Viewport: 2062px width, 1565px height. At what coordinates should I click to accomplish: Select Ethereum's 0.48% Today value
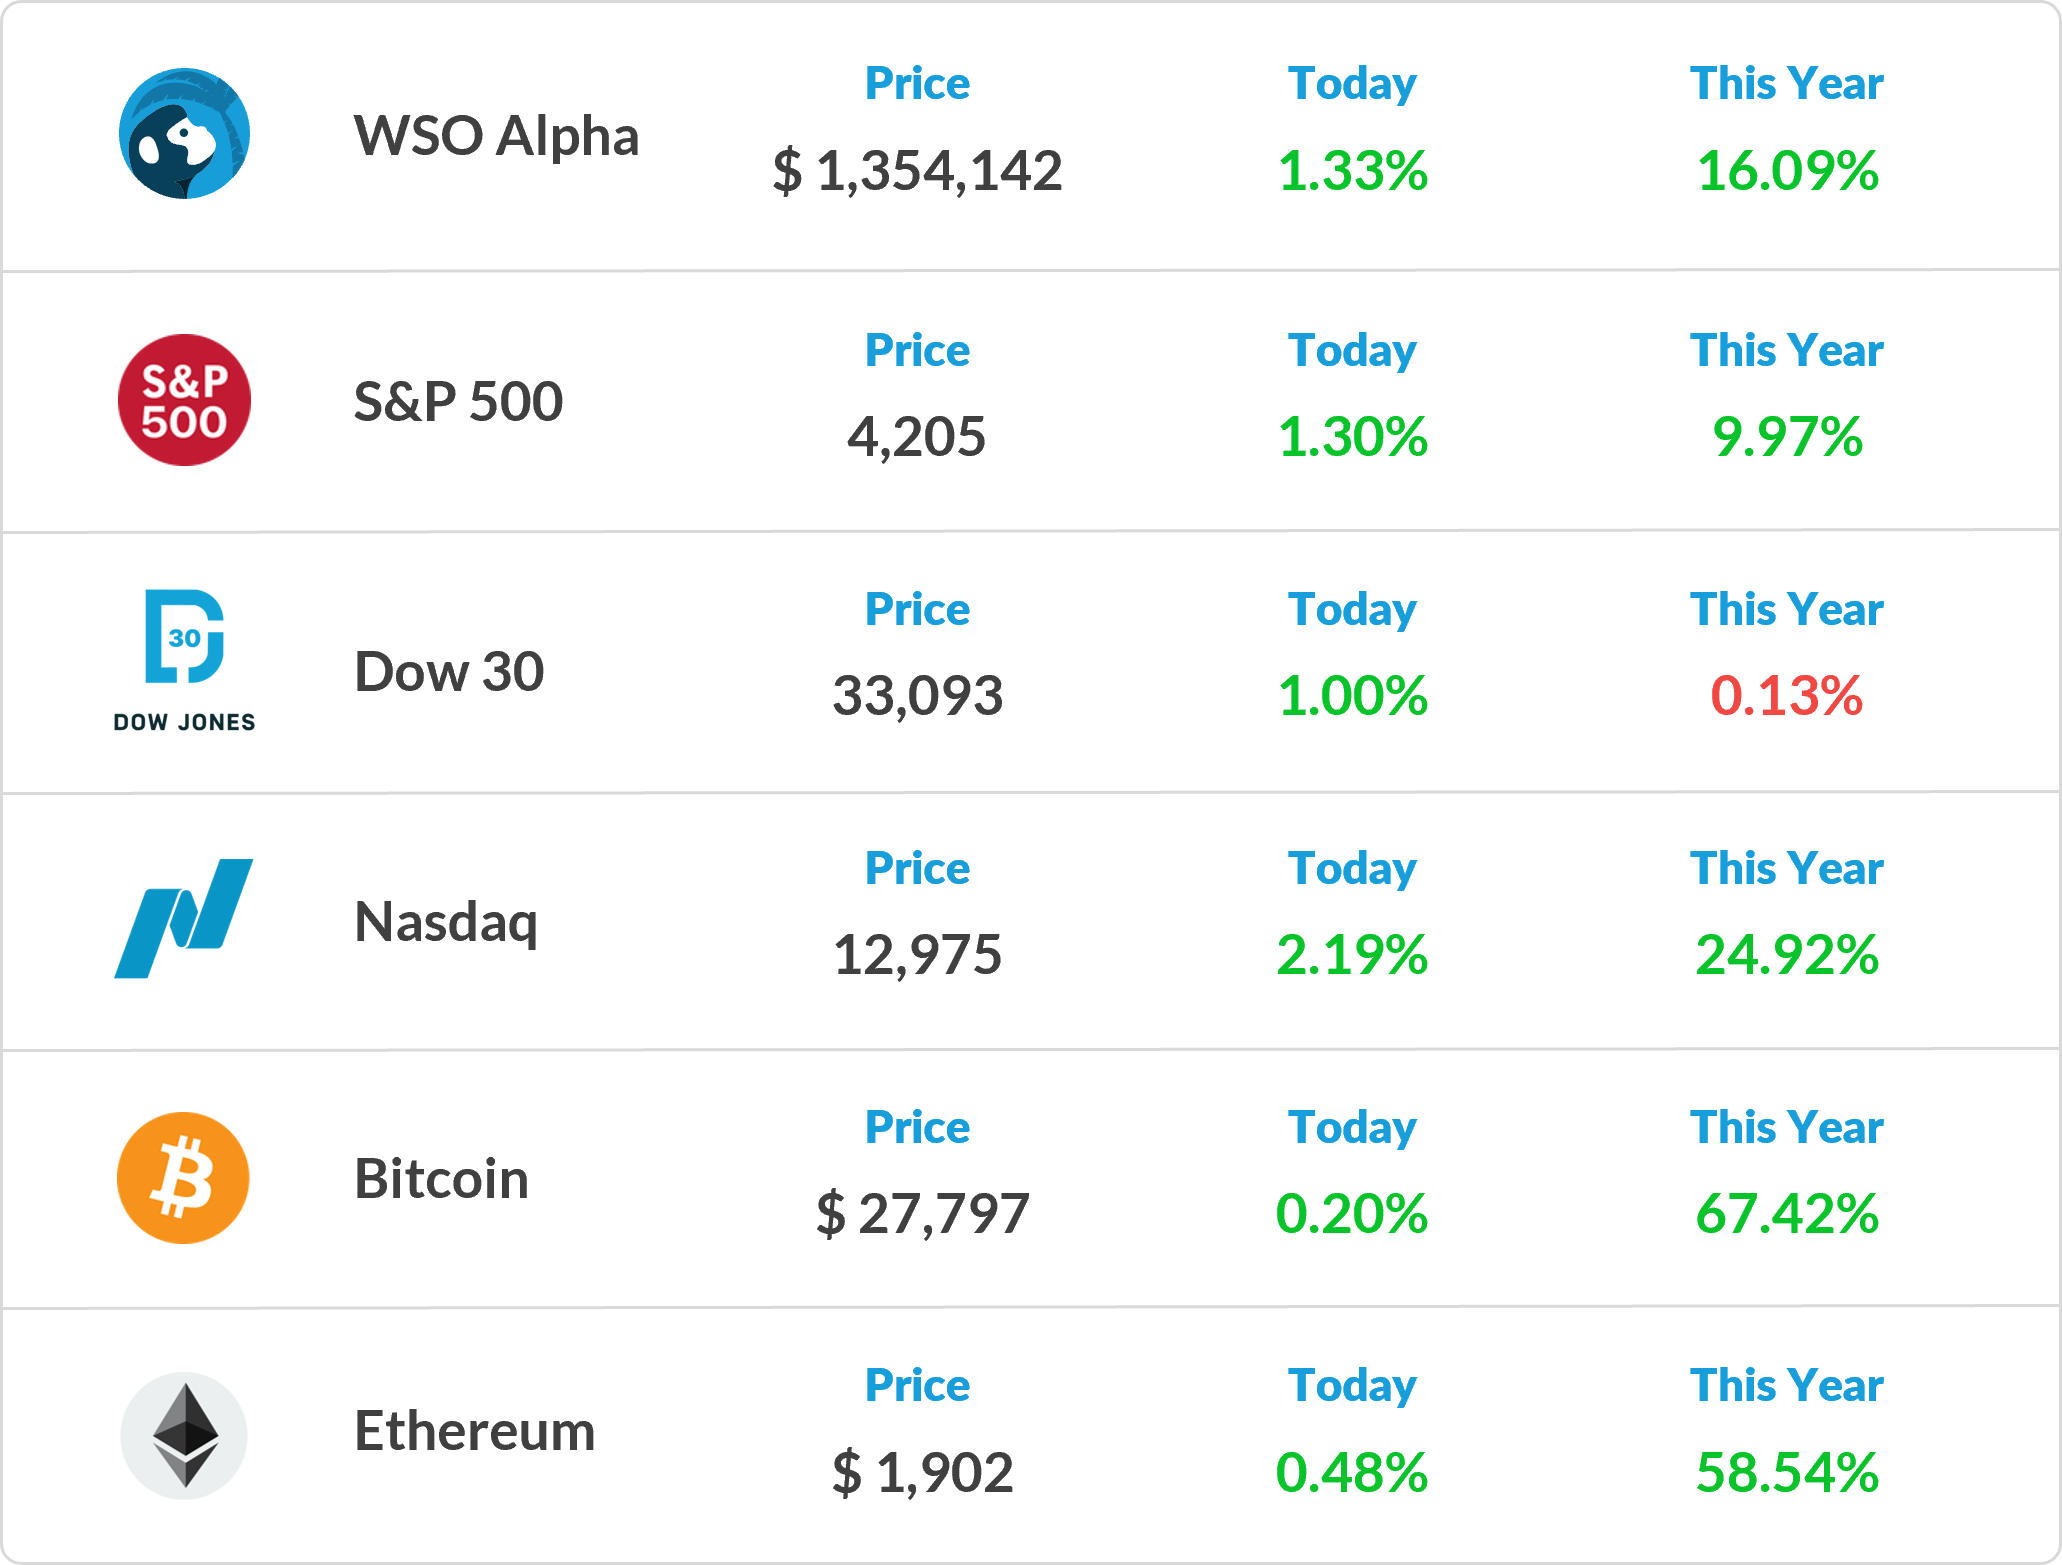(x=1352, y=1473)
